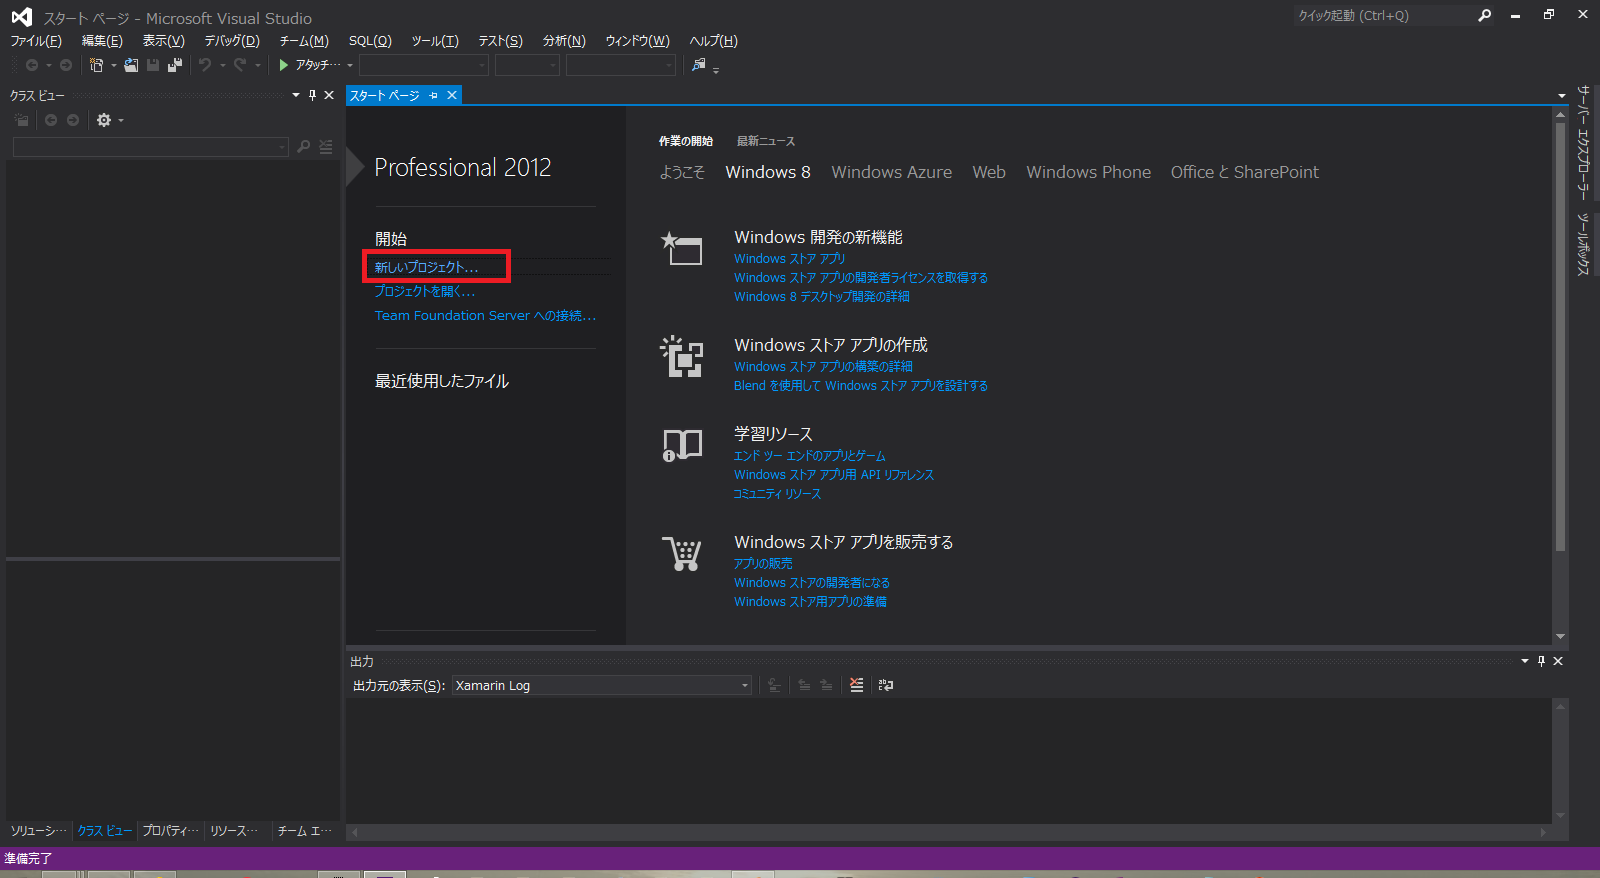Switch to 最新ニュース section
This screenshot has width=1600, height=878.
766,141
